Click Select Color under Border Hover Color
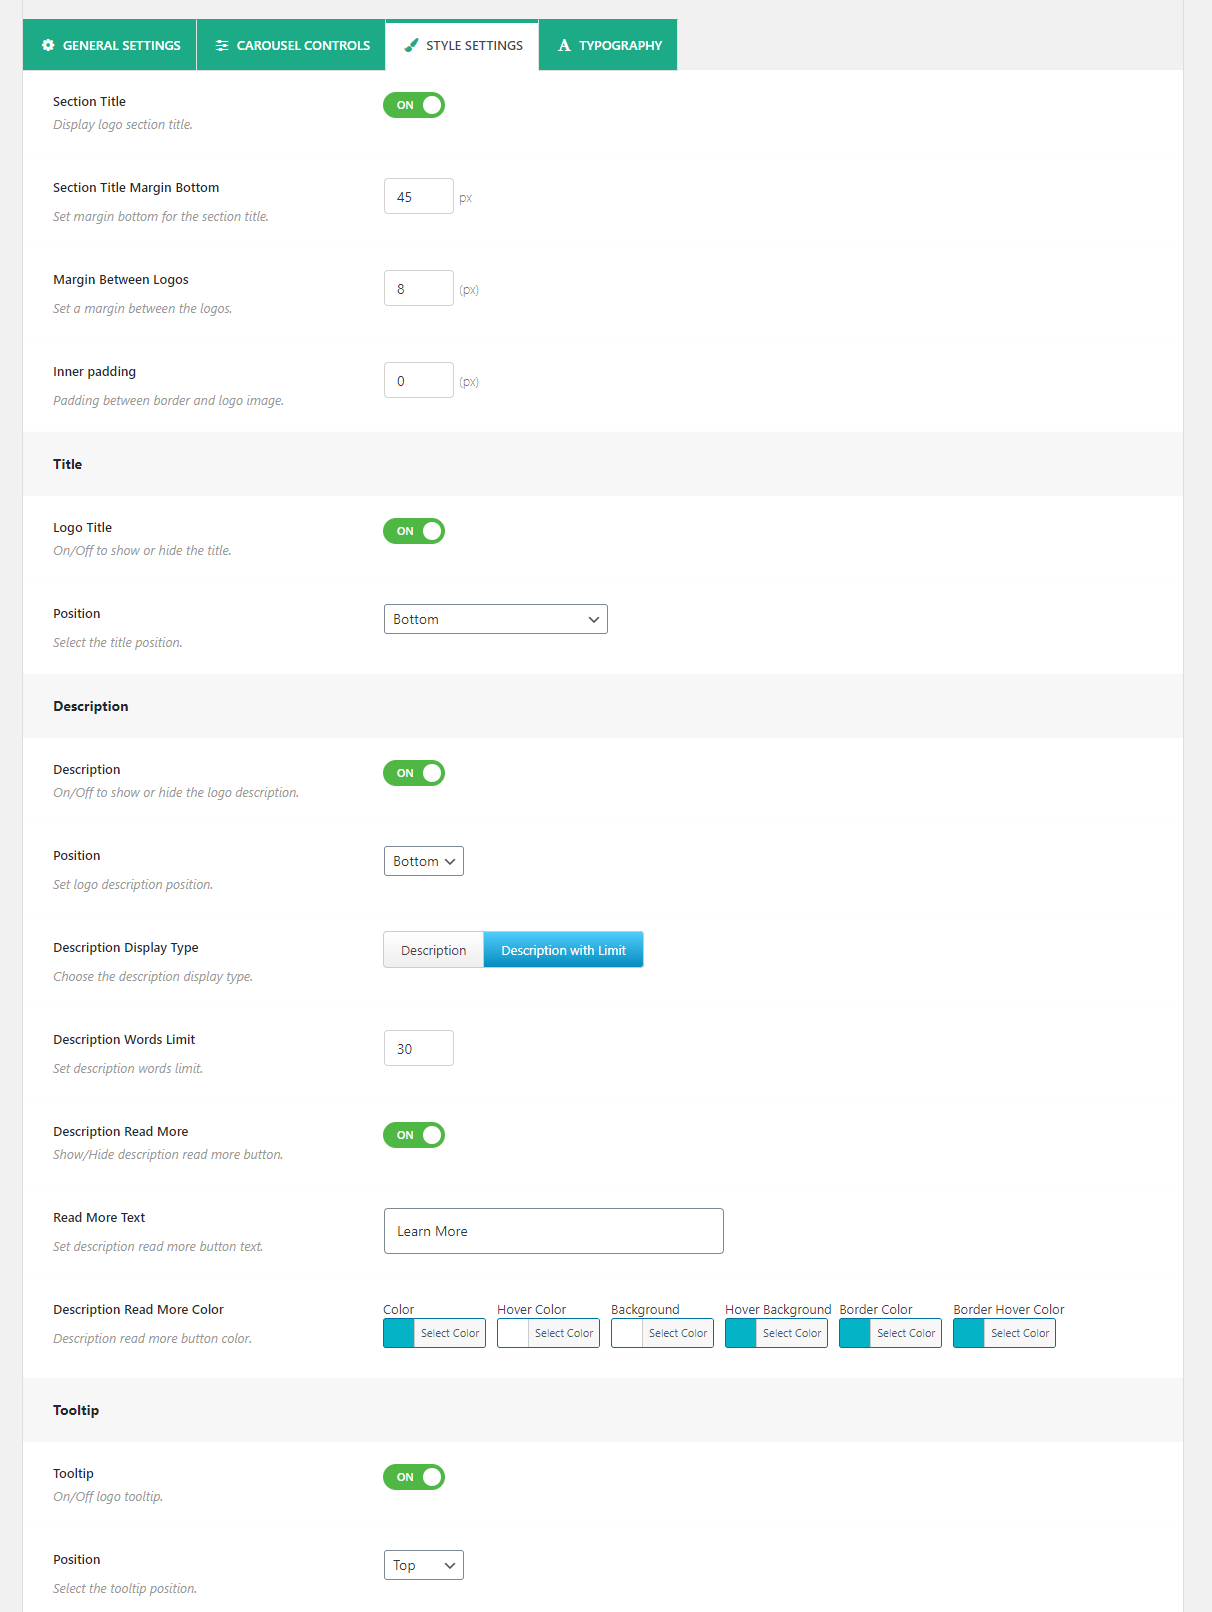 [x=1020, y=1333]
